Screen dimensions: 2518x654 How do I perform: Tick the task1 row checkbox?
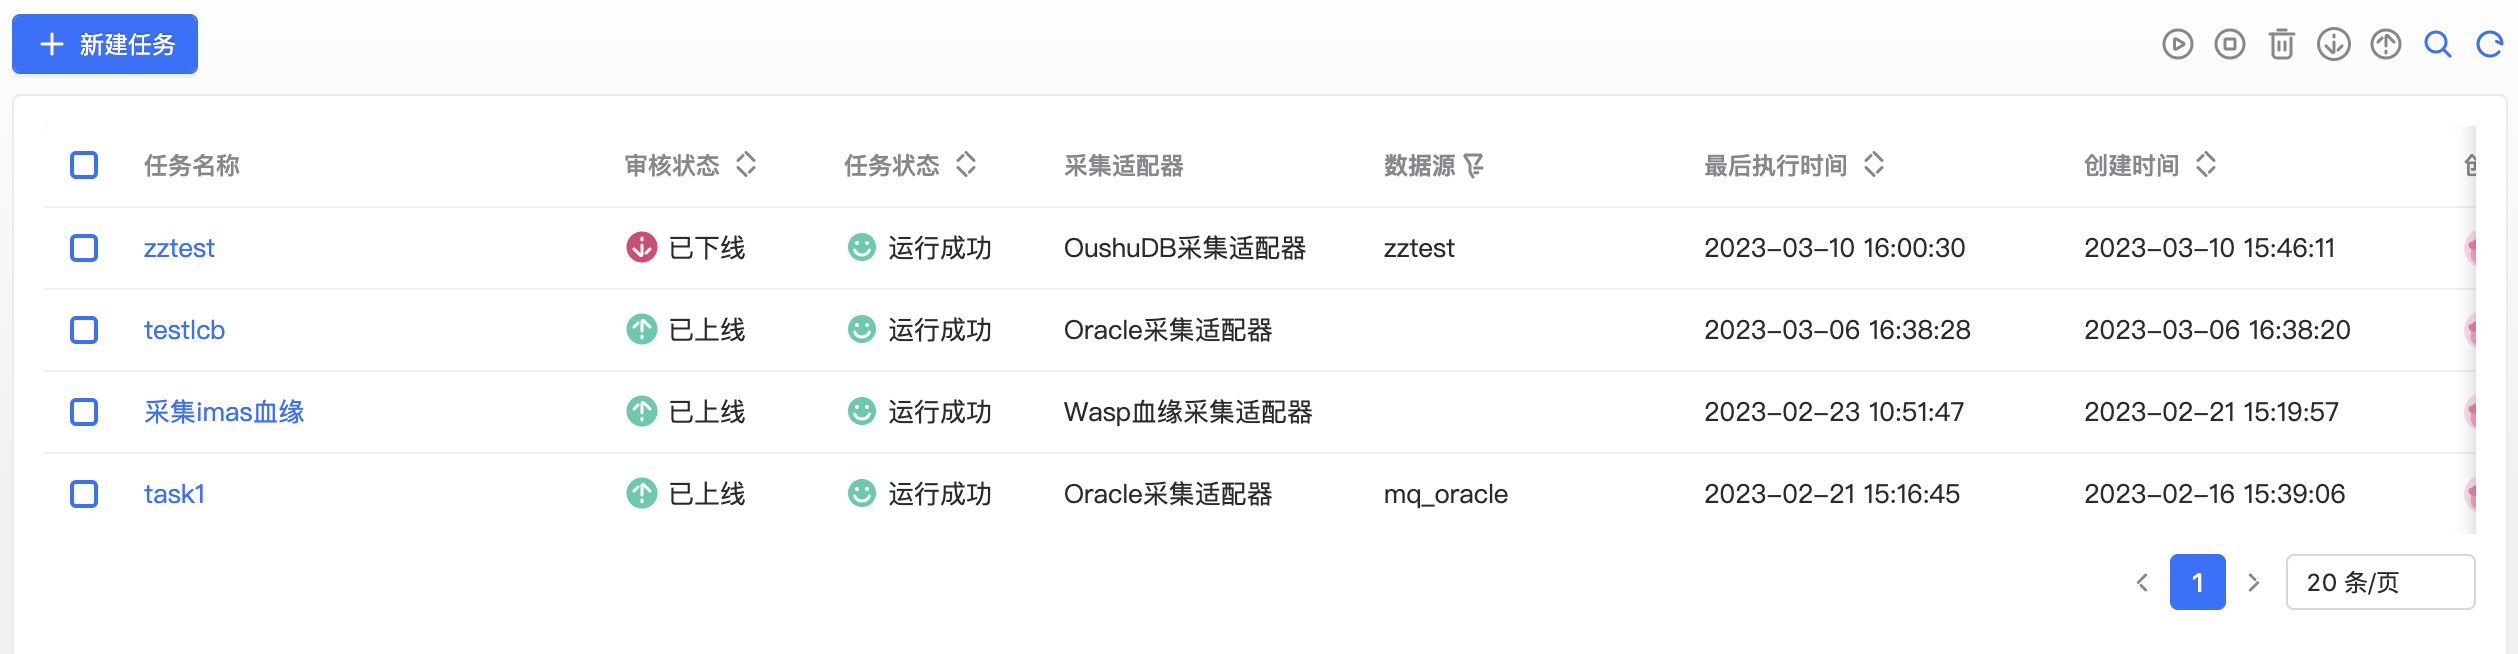(84, 494)
